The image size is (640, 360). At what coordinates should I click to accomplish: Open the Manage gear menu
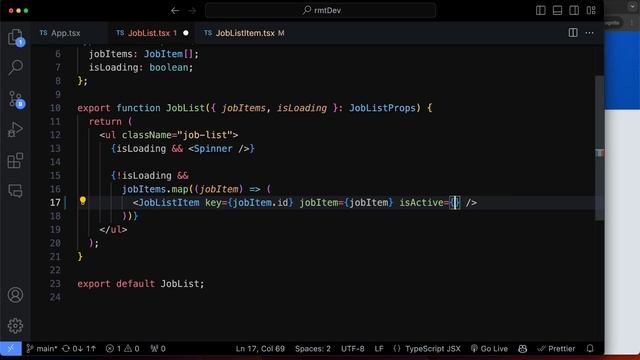[x=16, y=325]
